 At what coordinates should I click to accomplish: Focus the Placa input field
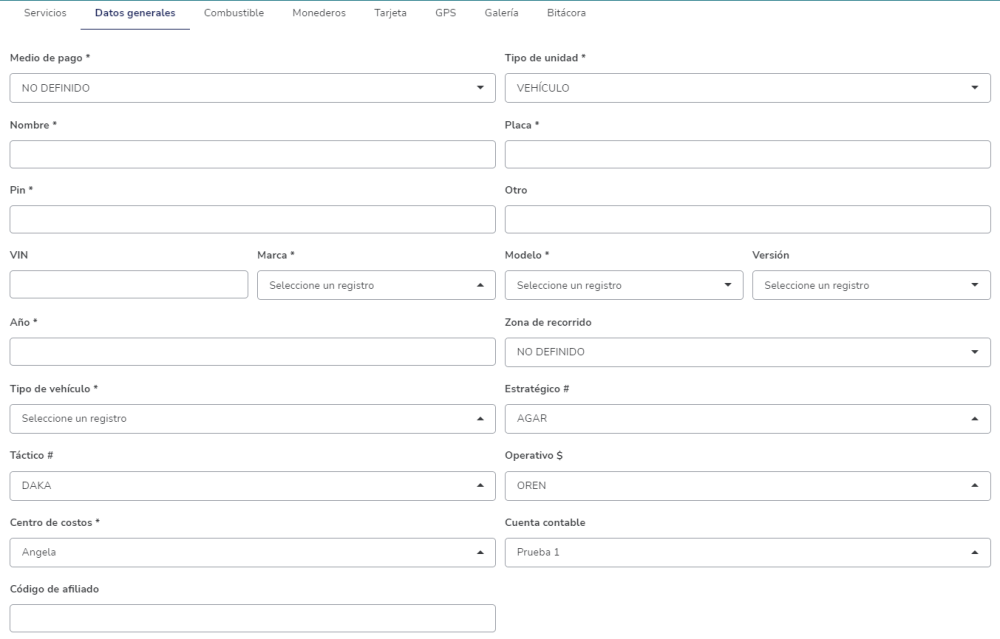coord(747,154)
